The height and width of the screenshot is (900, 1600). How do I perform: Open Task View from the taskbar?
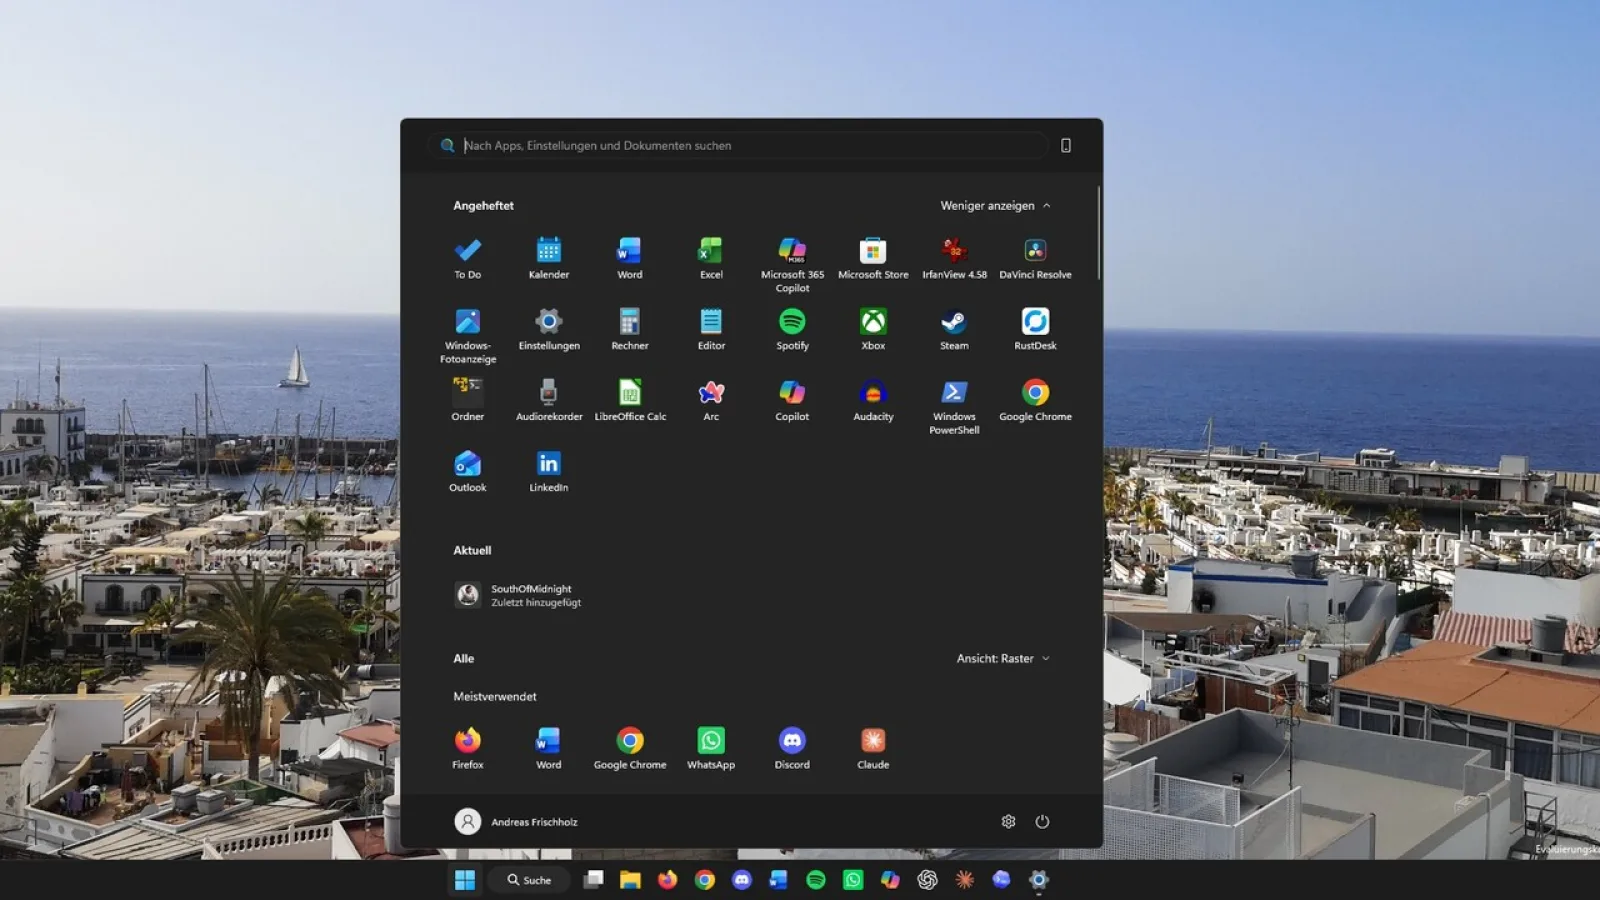pyautogui.click(x=593, y=880)
